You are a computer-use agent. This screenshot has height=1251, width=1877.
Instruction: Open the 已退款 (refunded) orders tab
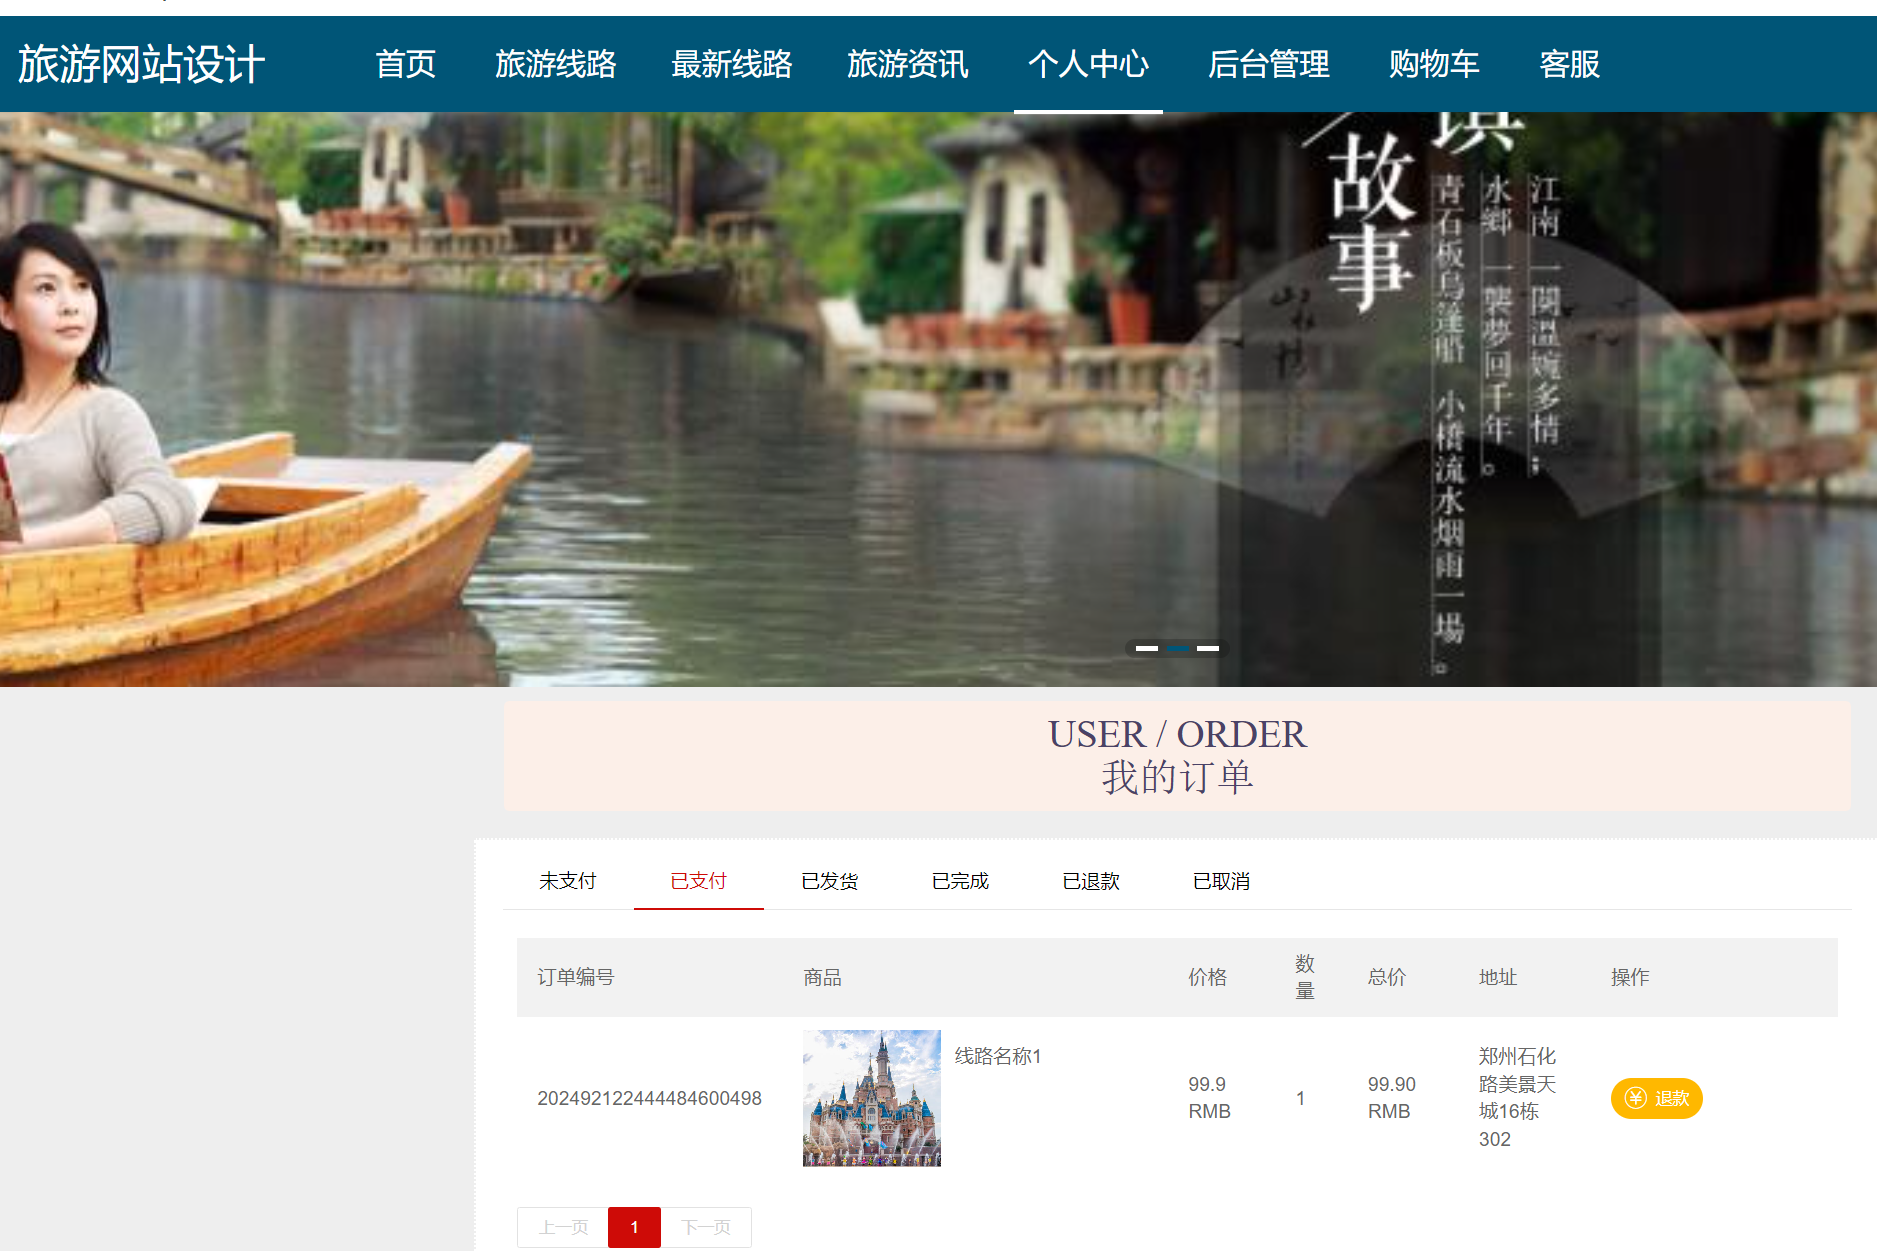pos(1090,881)
